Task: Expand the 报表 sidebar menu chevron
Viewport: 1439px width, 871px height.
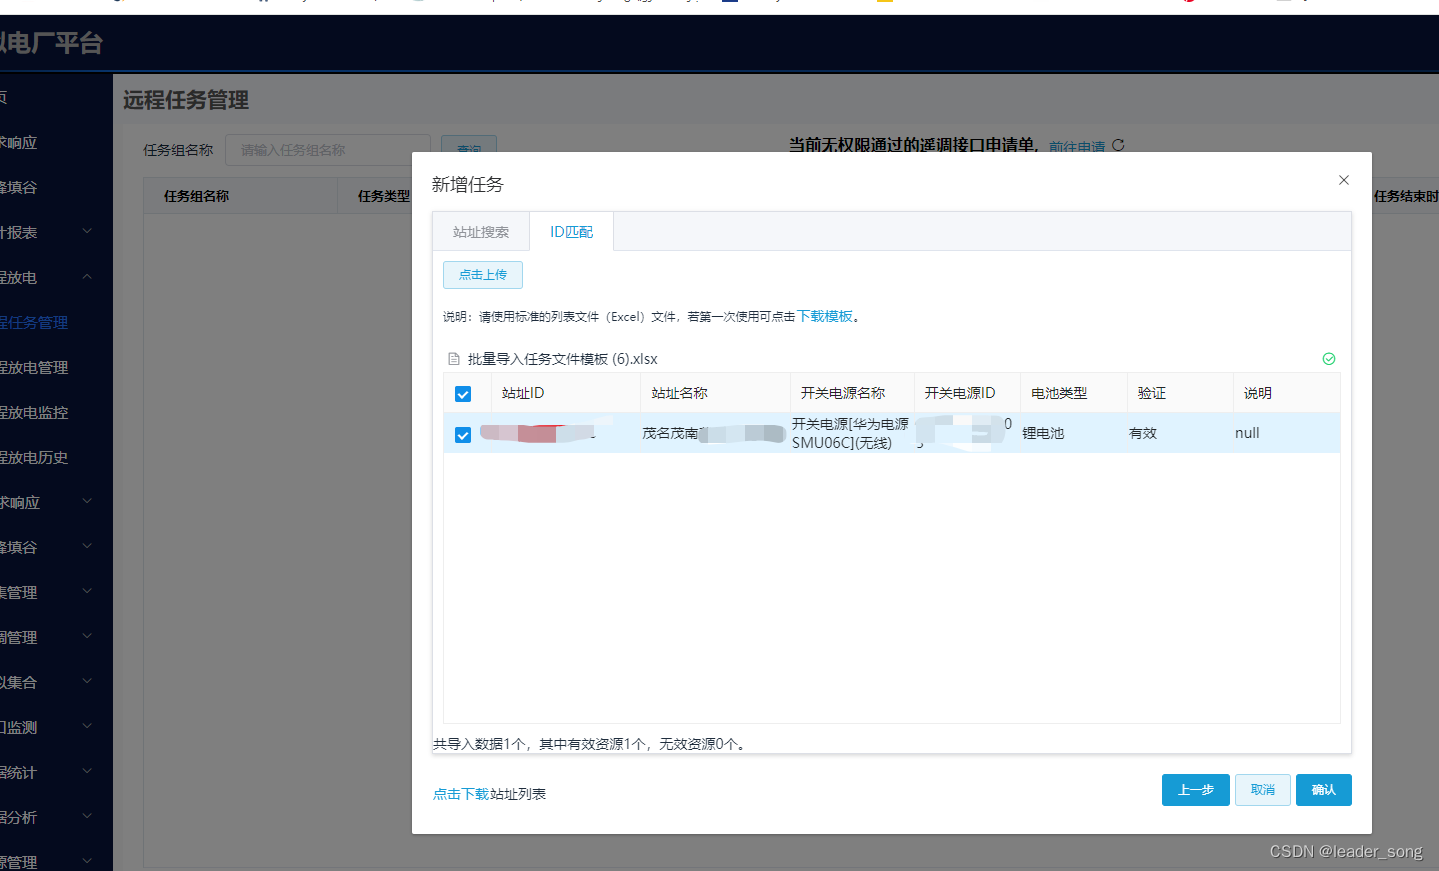Action: point(87,232)
